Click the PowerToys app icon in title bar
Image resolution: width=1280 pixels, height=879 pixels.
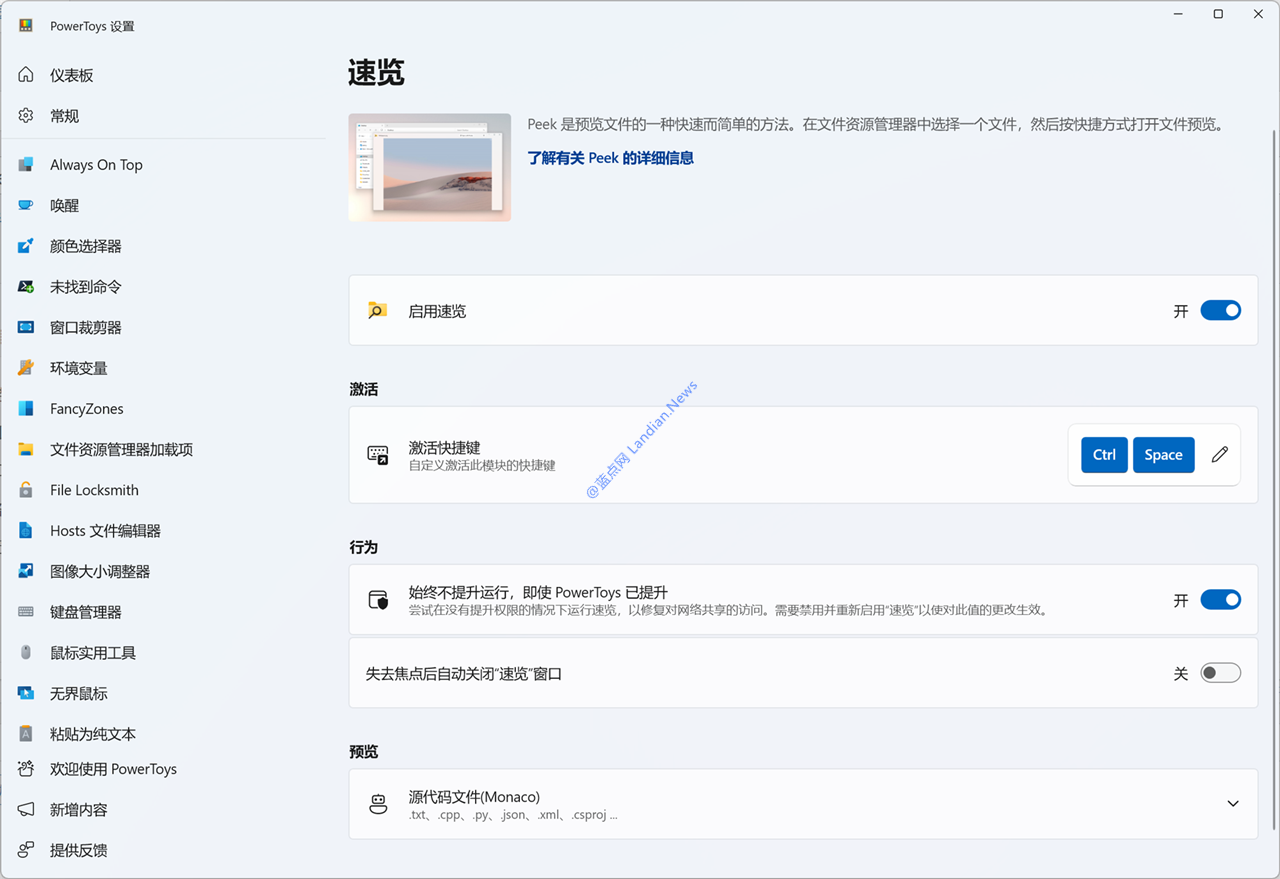(x=26, y=26)
